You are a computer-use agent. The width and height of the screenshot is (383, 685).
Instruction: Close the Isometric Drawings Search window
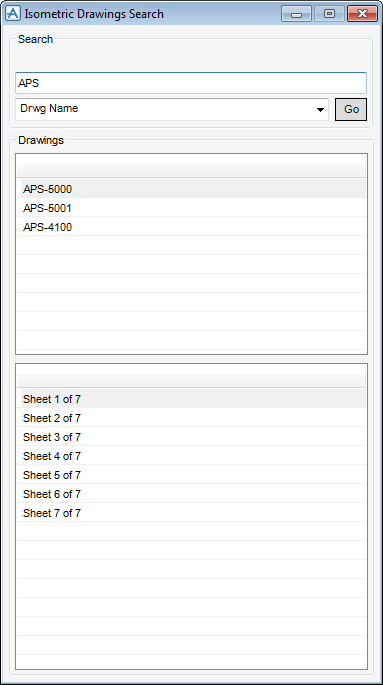click(x=362, y=14)
